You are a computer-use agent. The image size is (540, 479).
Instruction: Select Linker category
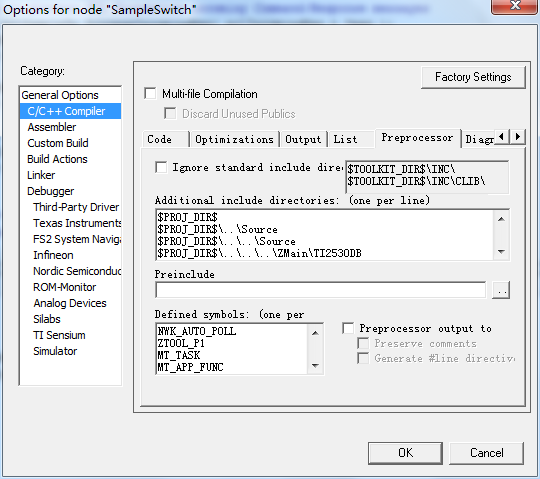(x=41, y=175)
